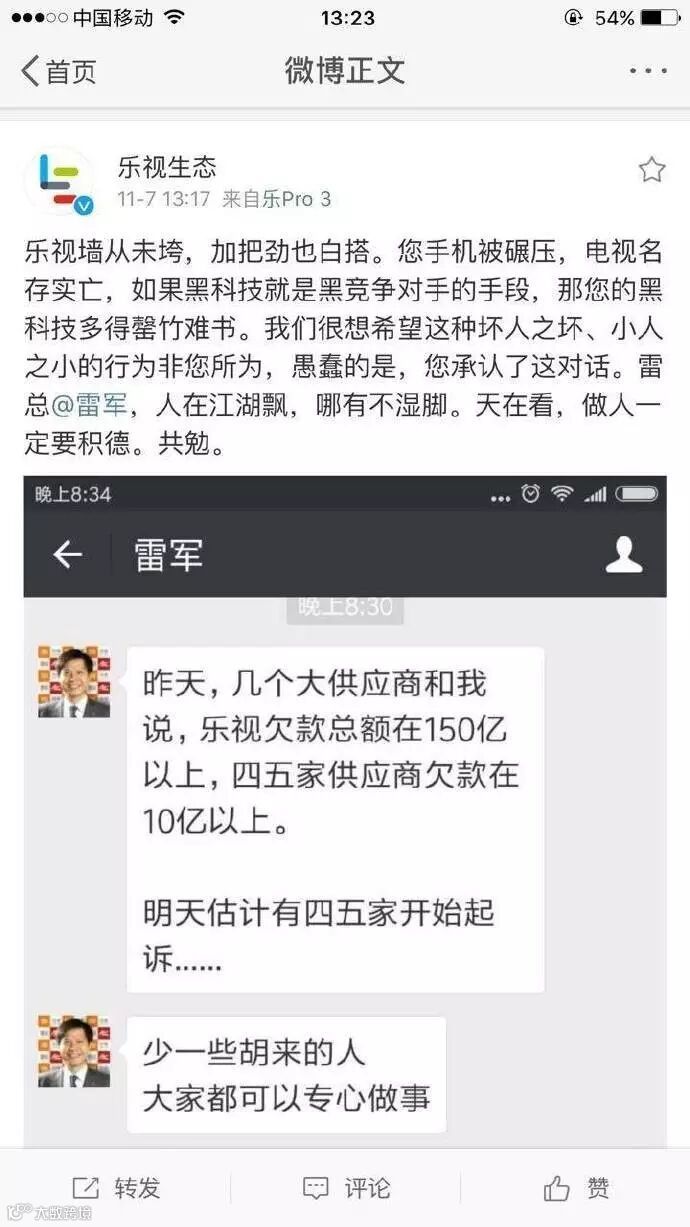Tap 雷军 avatar beside second chat message

[74, 1052]
